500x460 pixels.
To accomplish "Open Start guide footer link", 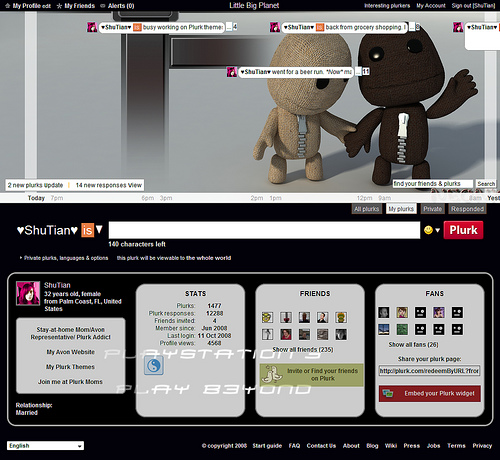I will (267, 446).
